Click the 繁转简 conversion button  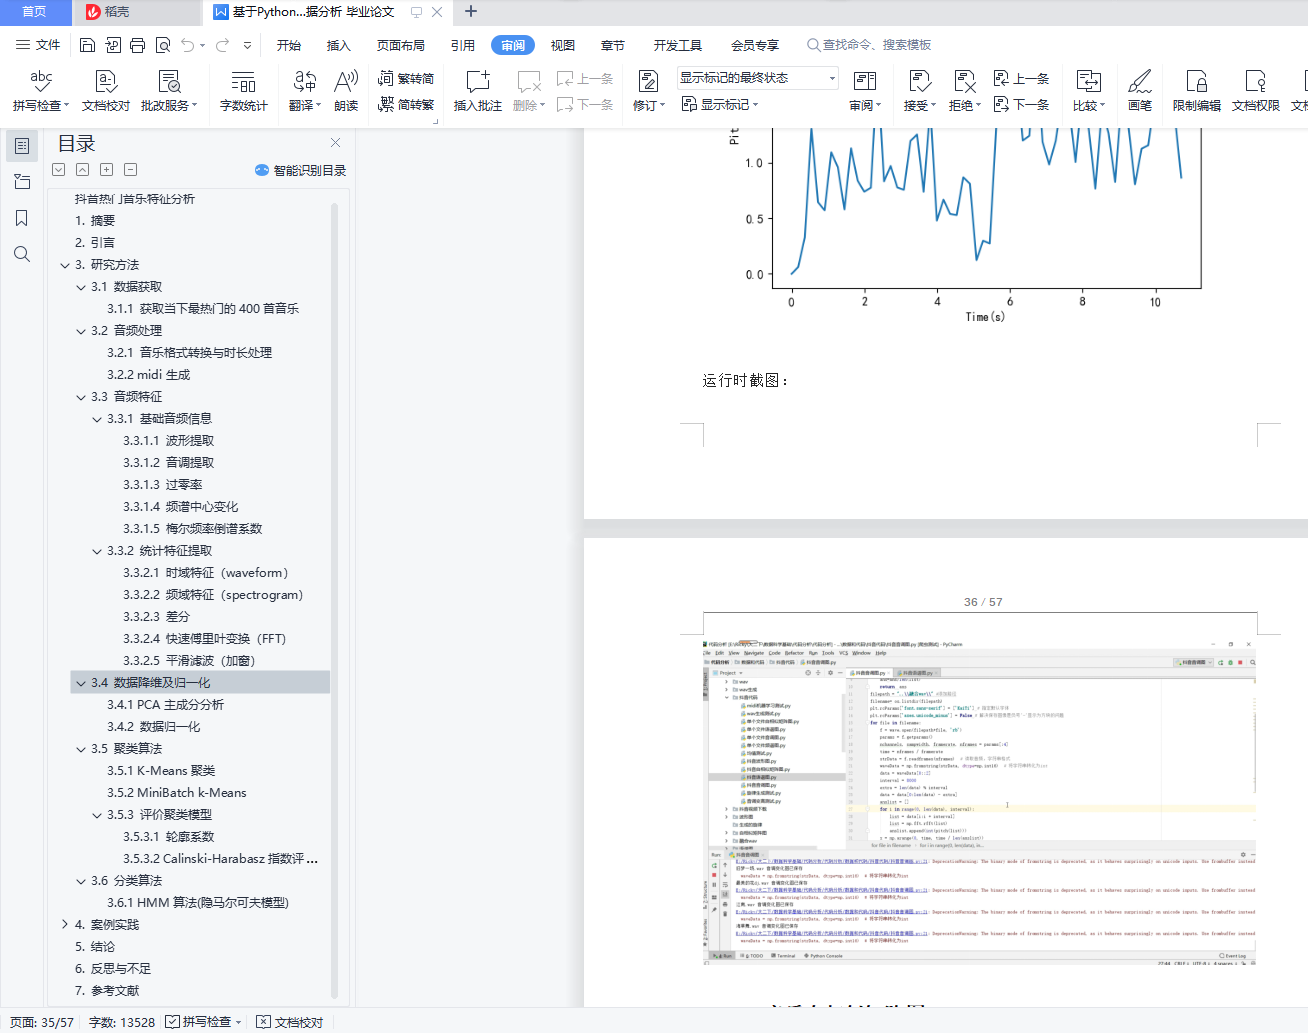406,78
